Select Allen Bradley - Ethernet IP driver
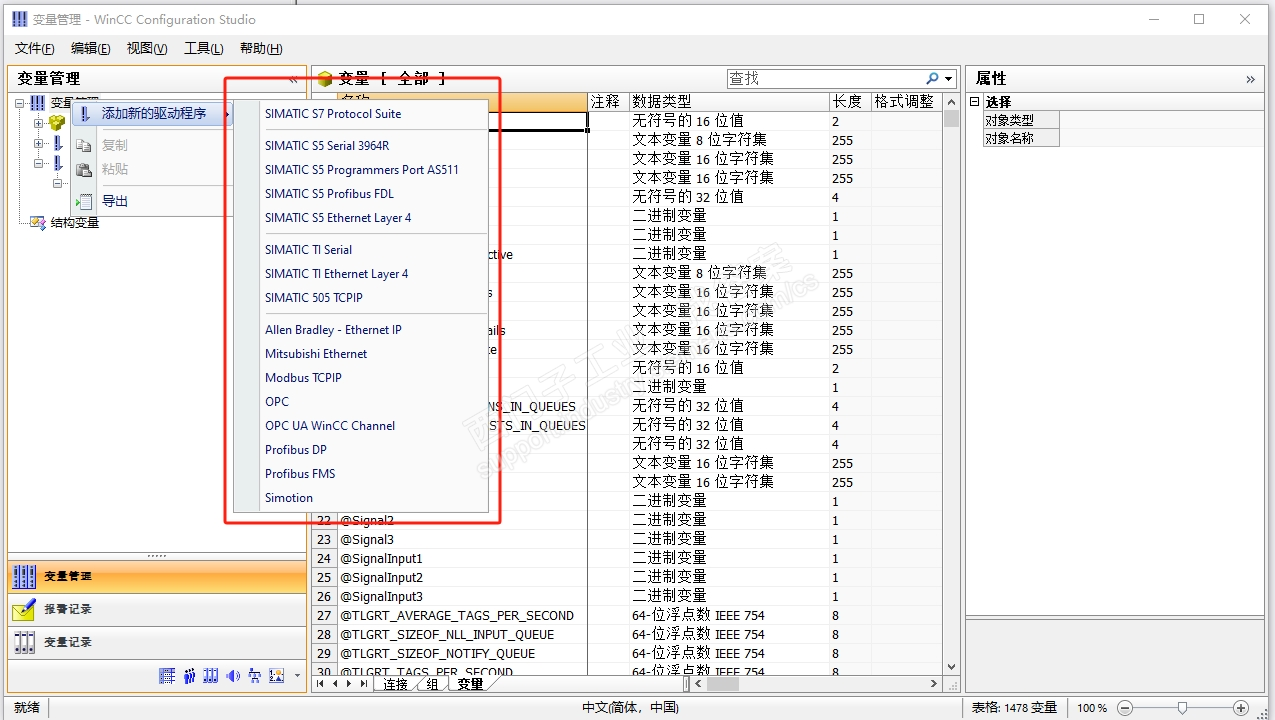 pos(361,329)
